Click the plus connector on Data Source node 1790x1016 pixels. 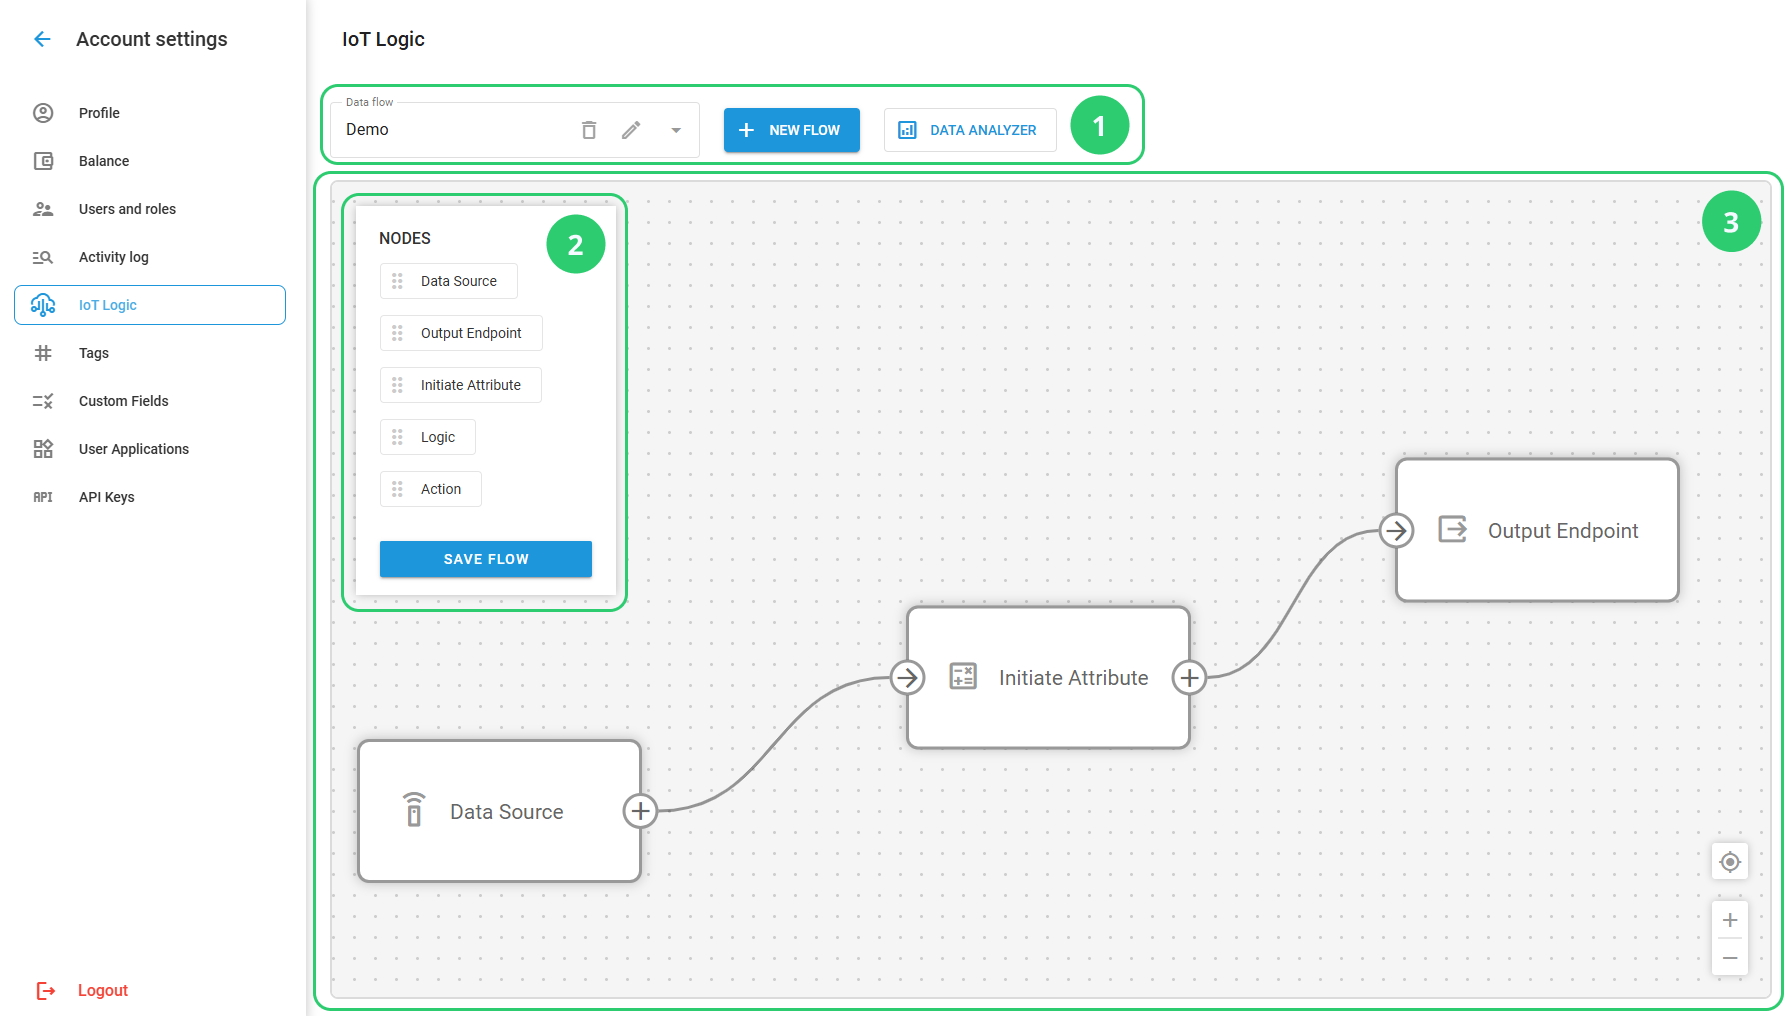[640, 811]
